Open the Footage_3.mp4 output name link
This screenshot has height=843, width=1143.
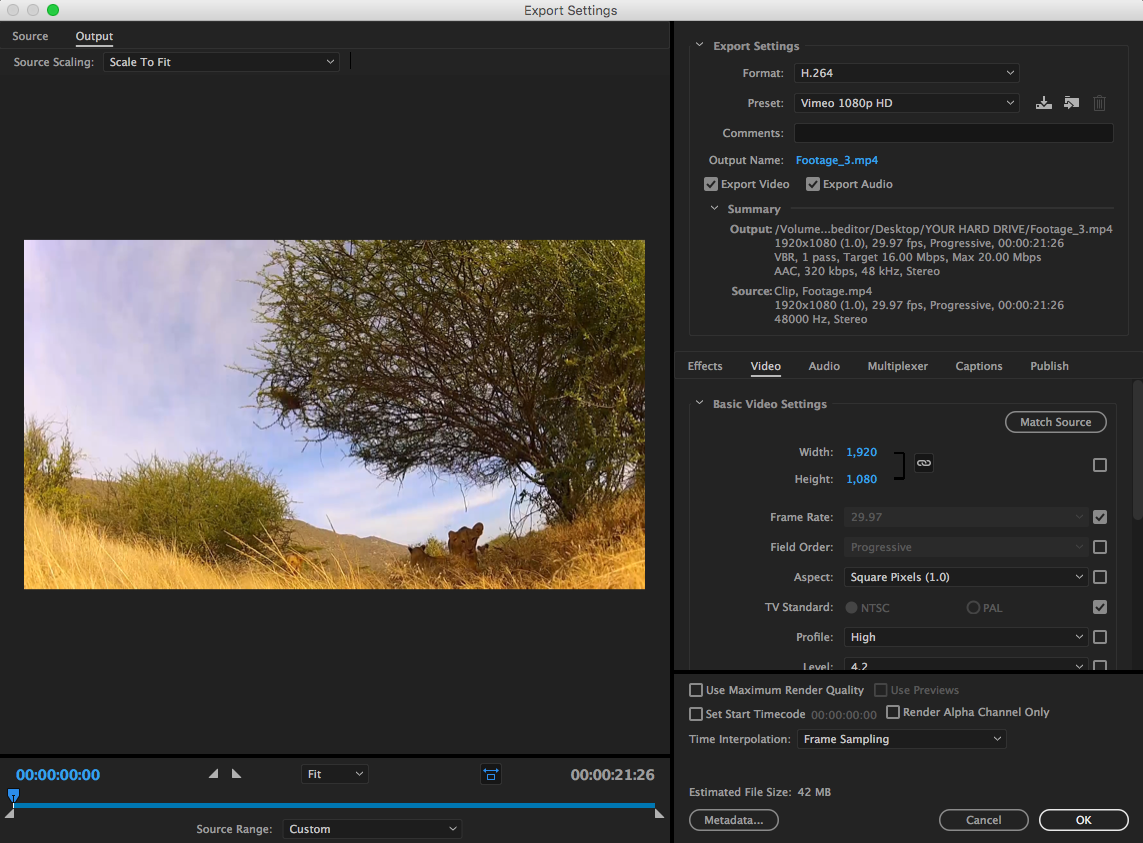[x=836, y=160]
